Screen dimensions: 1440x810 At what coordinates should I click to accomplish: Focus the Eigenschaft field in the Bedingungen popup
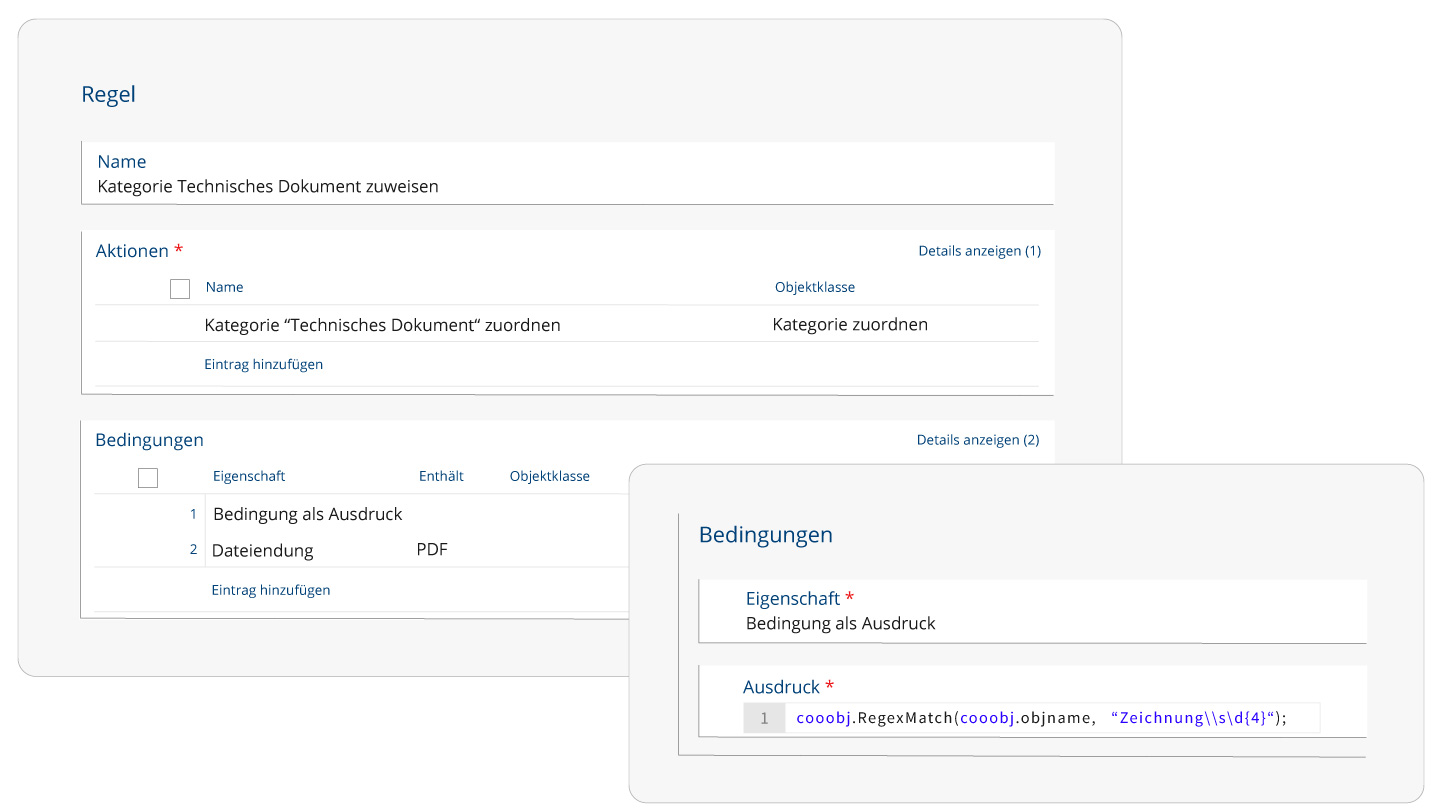point(1032,611)
